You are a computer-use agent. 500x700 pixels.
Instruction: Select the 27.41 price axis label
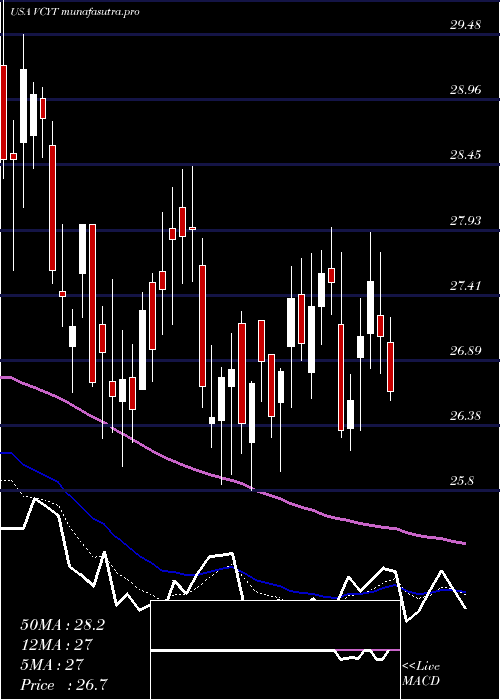465,286
